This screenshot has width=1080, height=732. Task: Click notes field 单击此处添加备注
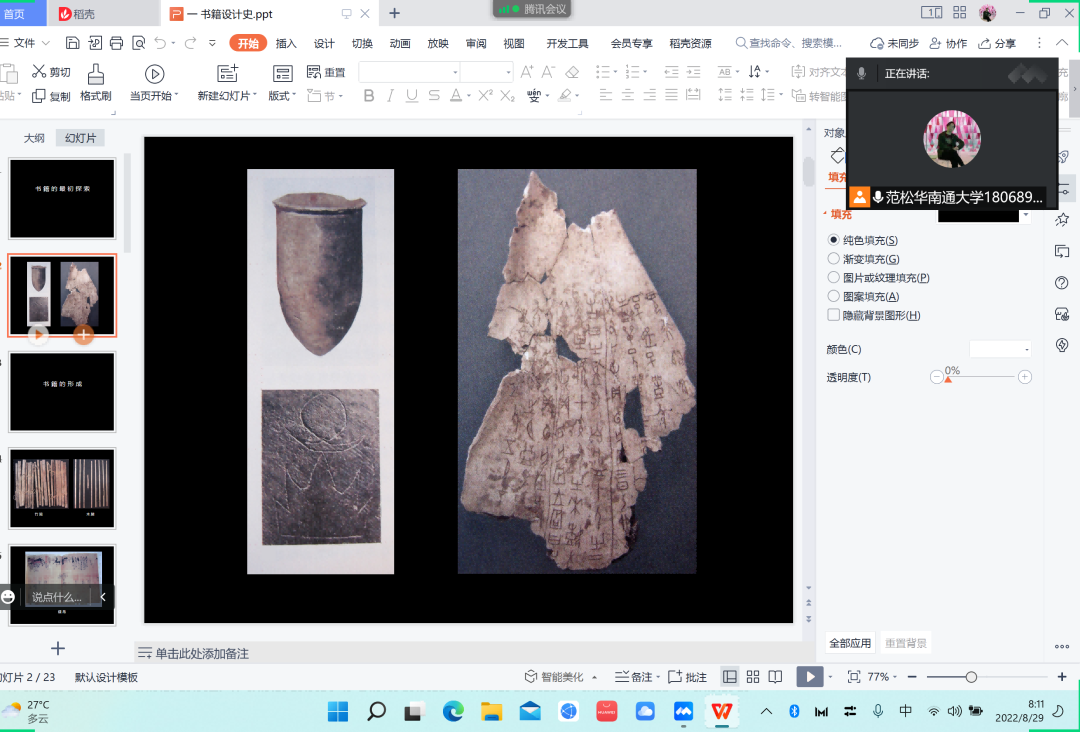202,653
